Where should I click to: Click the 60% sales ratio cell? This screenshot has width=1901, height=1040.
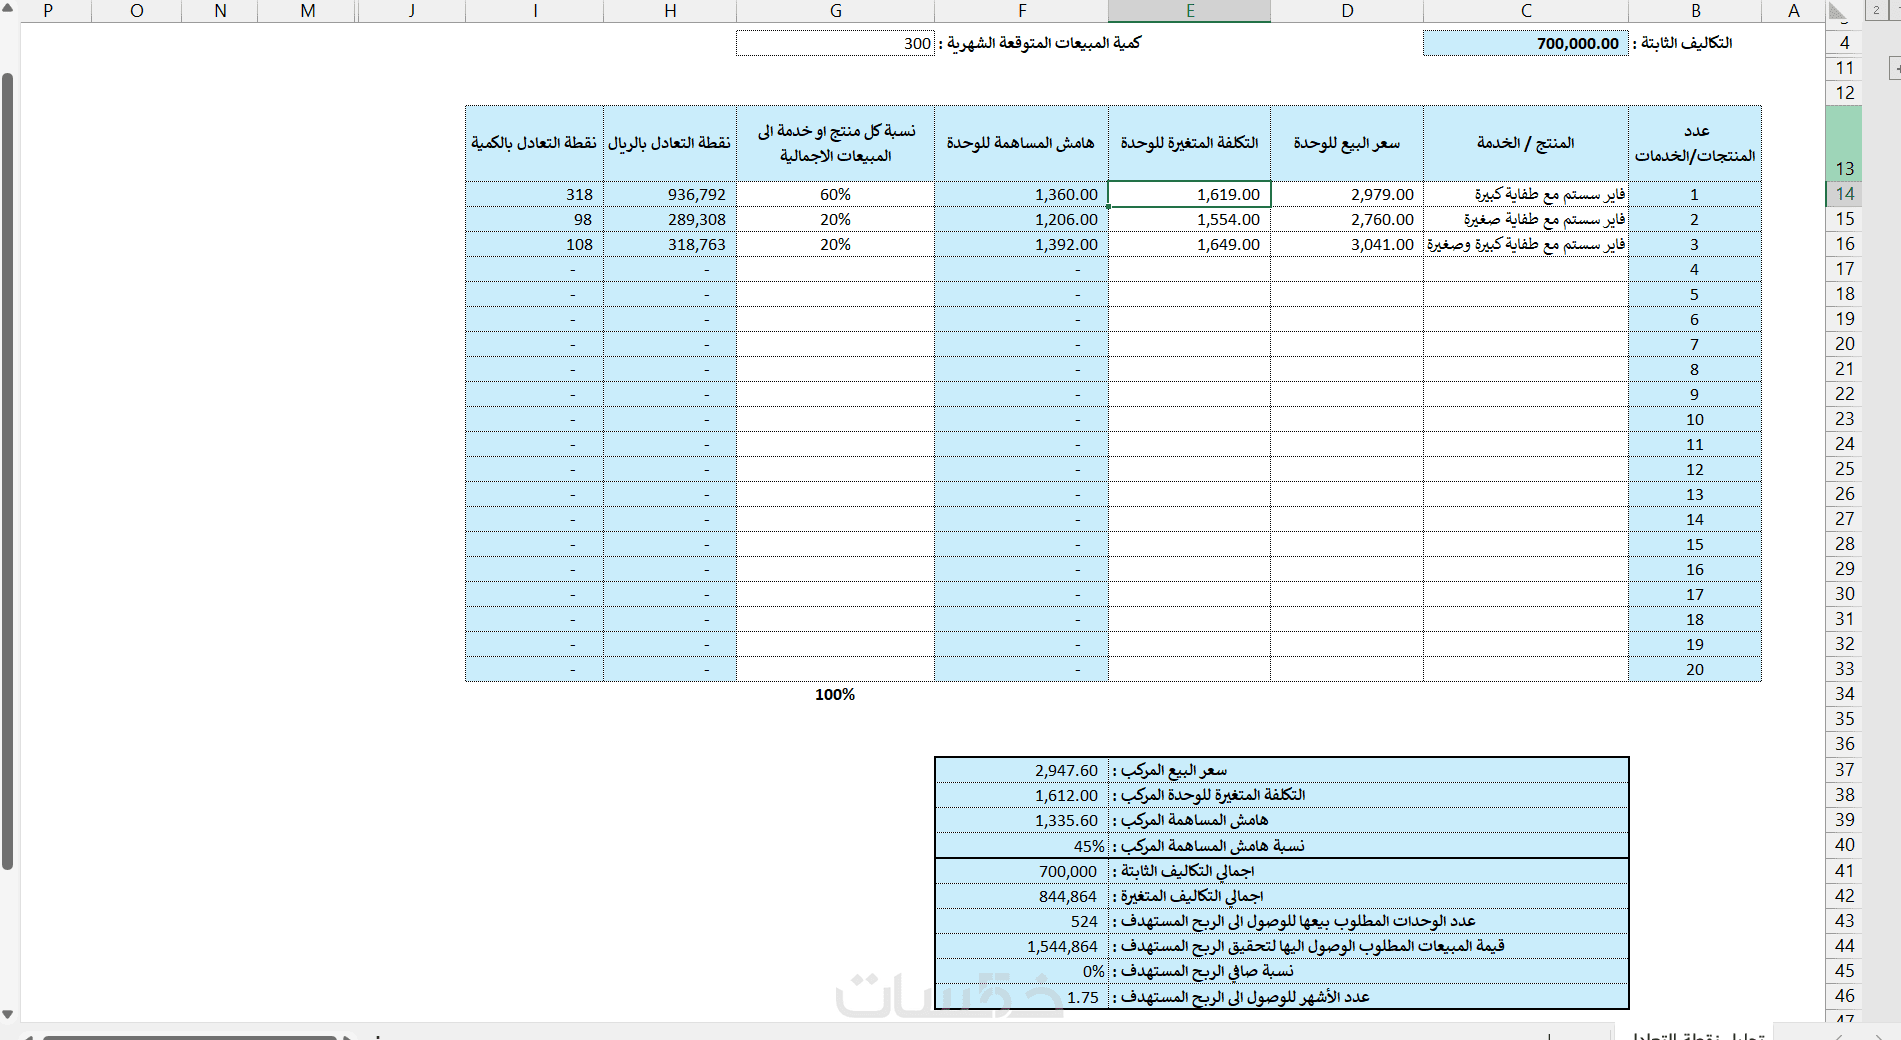tap(836, 194)
